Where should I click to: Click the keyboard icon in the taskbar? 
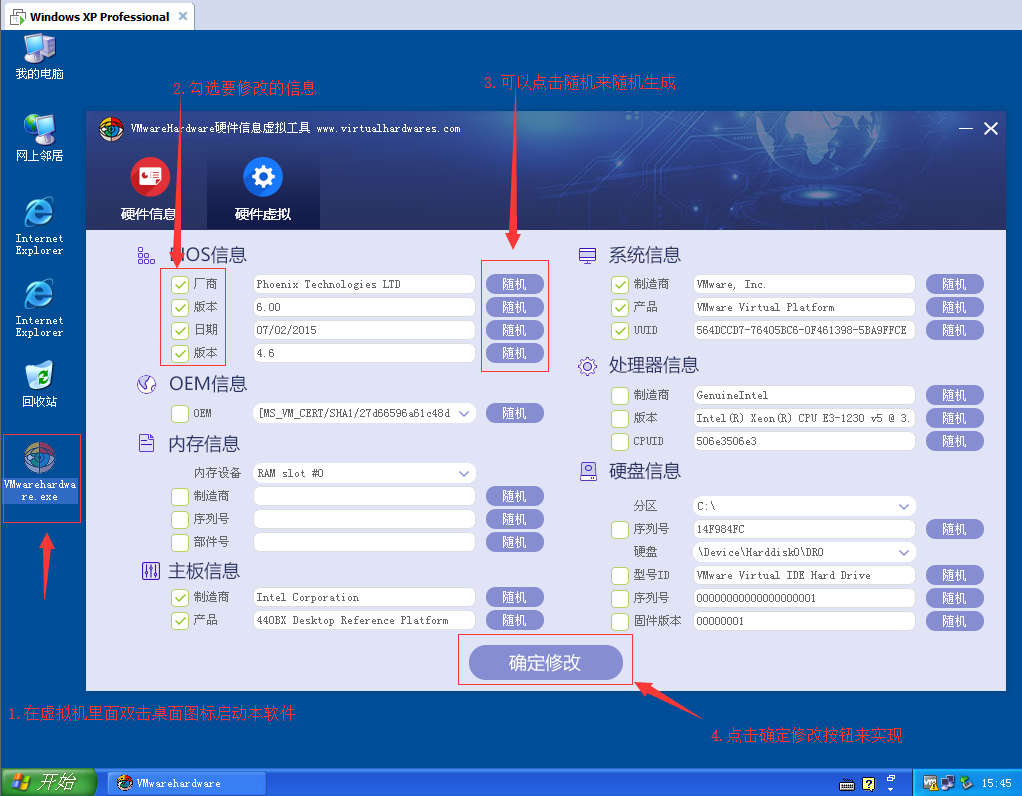coord(847,784)
